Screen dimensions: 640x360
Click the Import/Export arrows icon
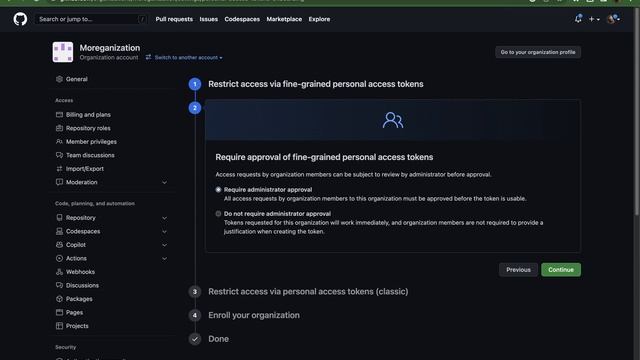59,169
